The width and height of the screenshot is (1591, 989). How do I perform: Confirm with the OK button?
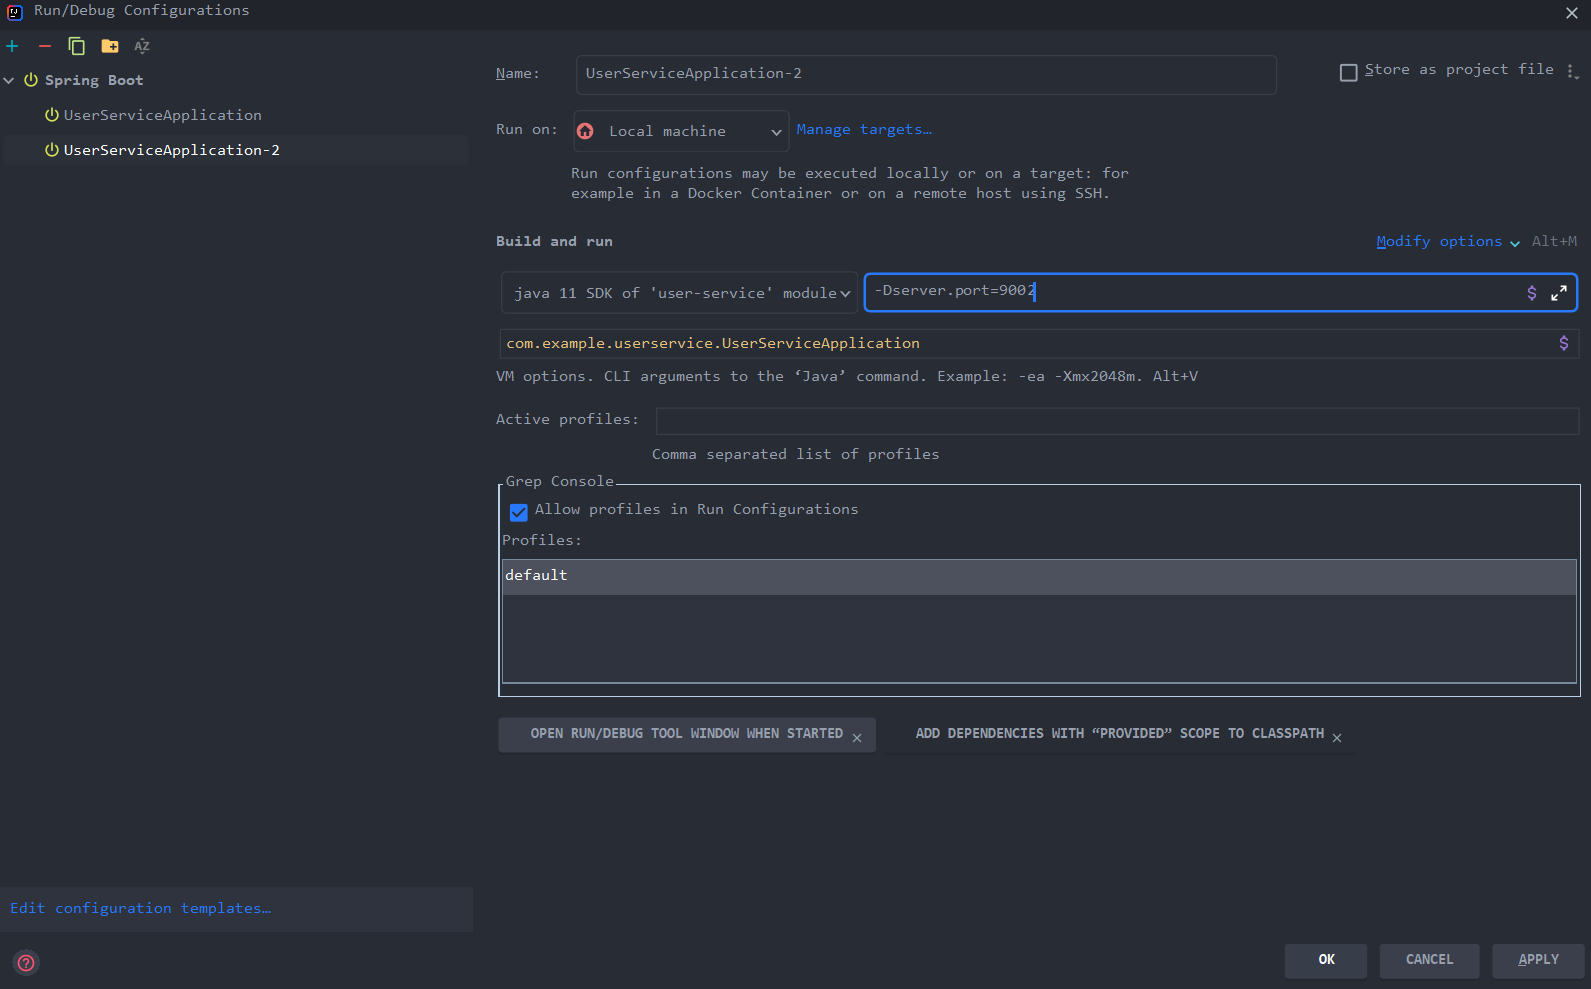[1326, 960]
